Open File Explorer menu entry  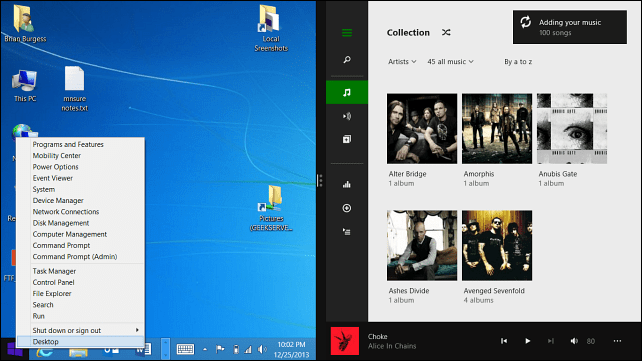pos(80,293)
